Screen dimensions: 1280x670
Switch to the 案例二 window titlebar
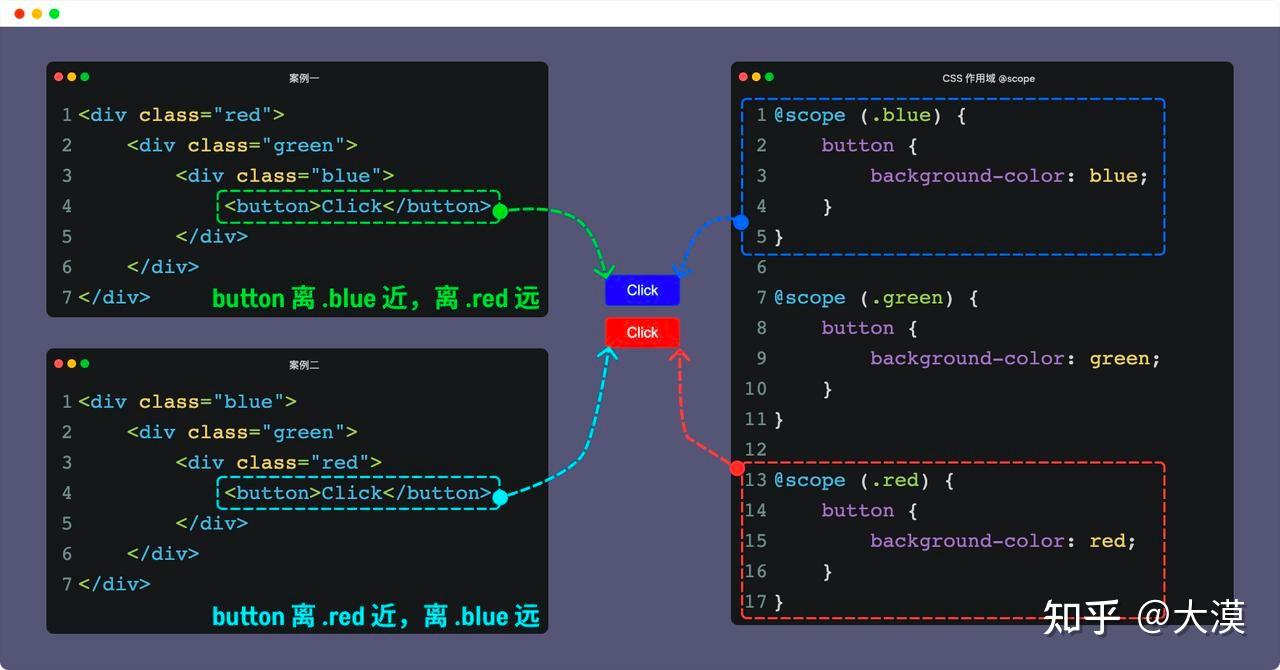(x=301, y=363)
